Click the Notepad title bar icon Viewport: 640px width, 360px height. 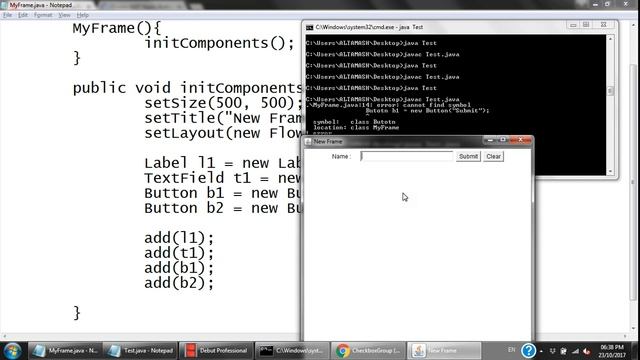pos(4,5)
